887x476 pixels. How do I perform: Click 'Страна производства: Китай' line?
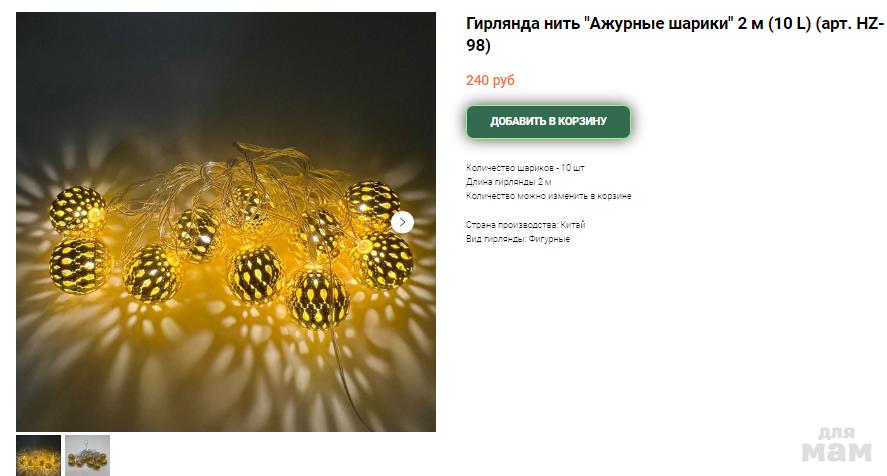click(526, 225)
